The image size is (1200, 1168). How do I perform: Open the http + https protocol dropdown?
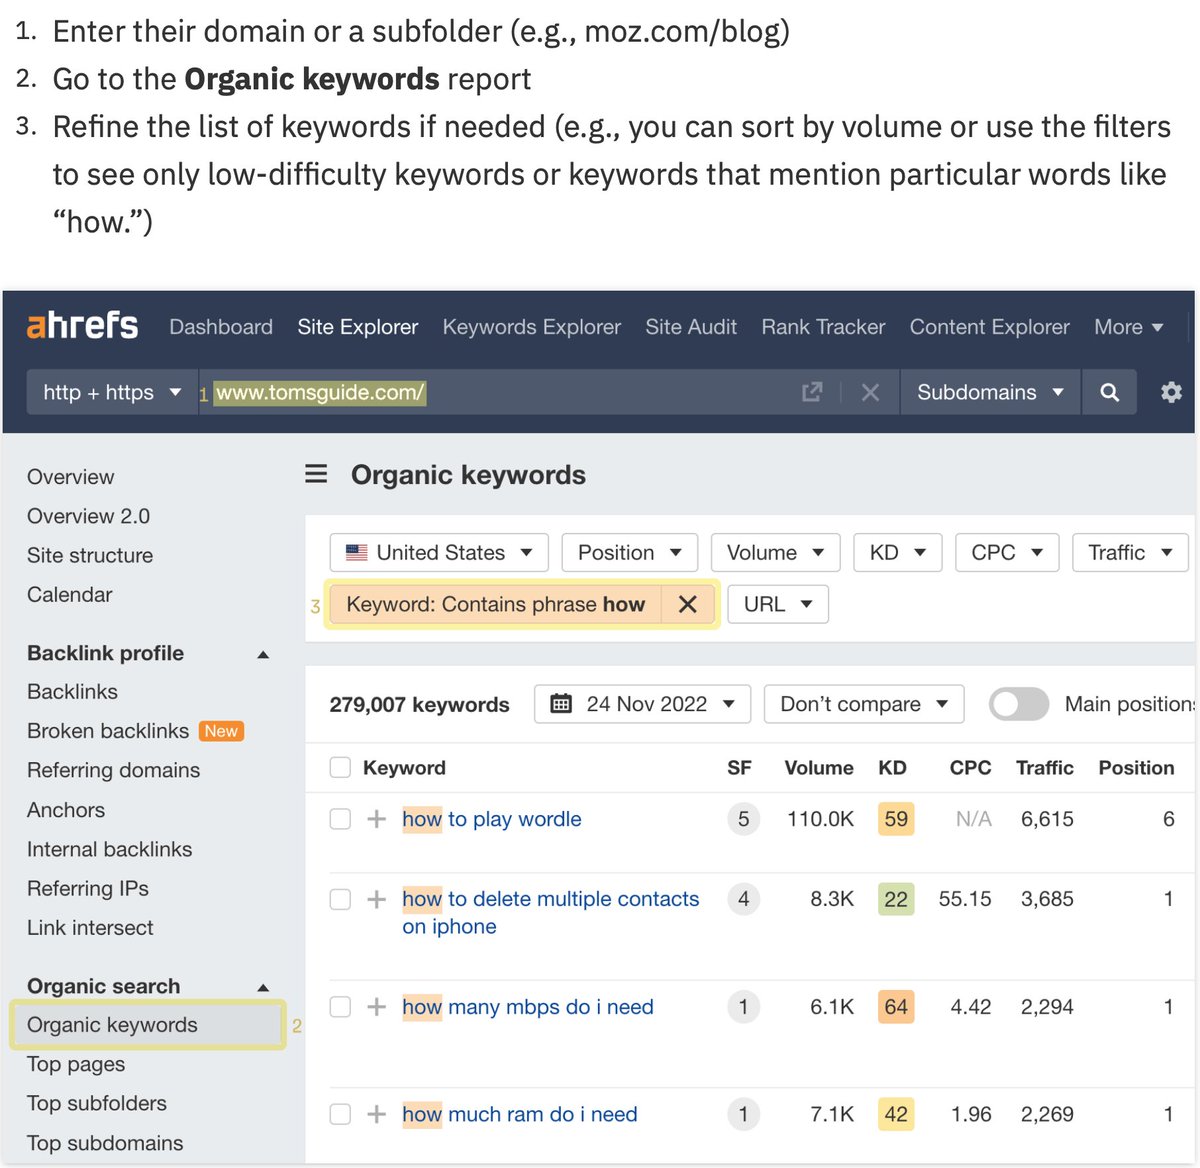coord(112,392)
